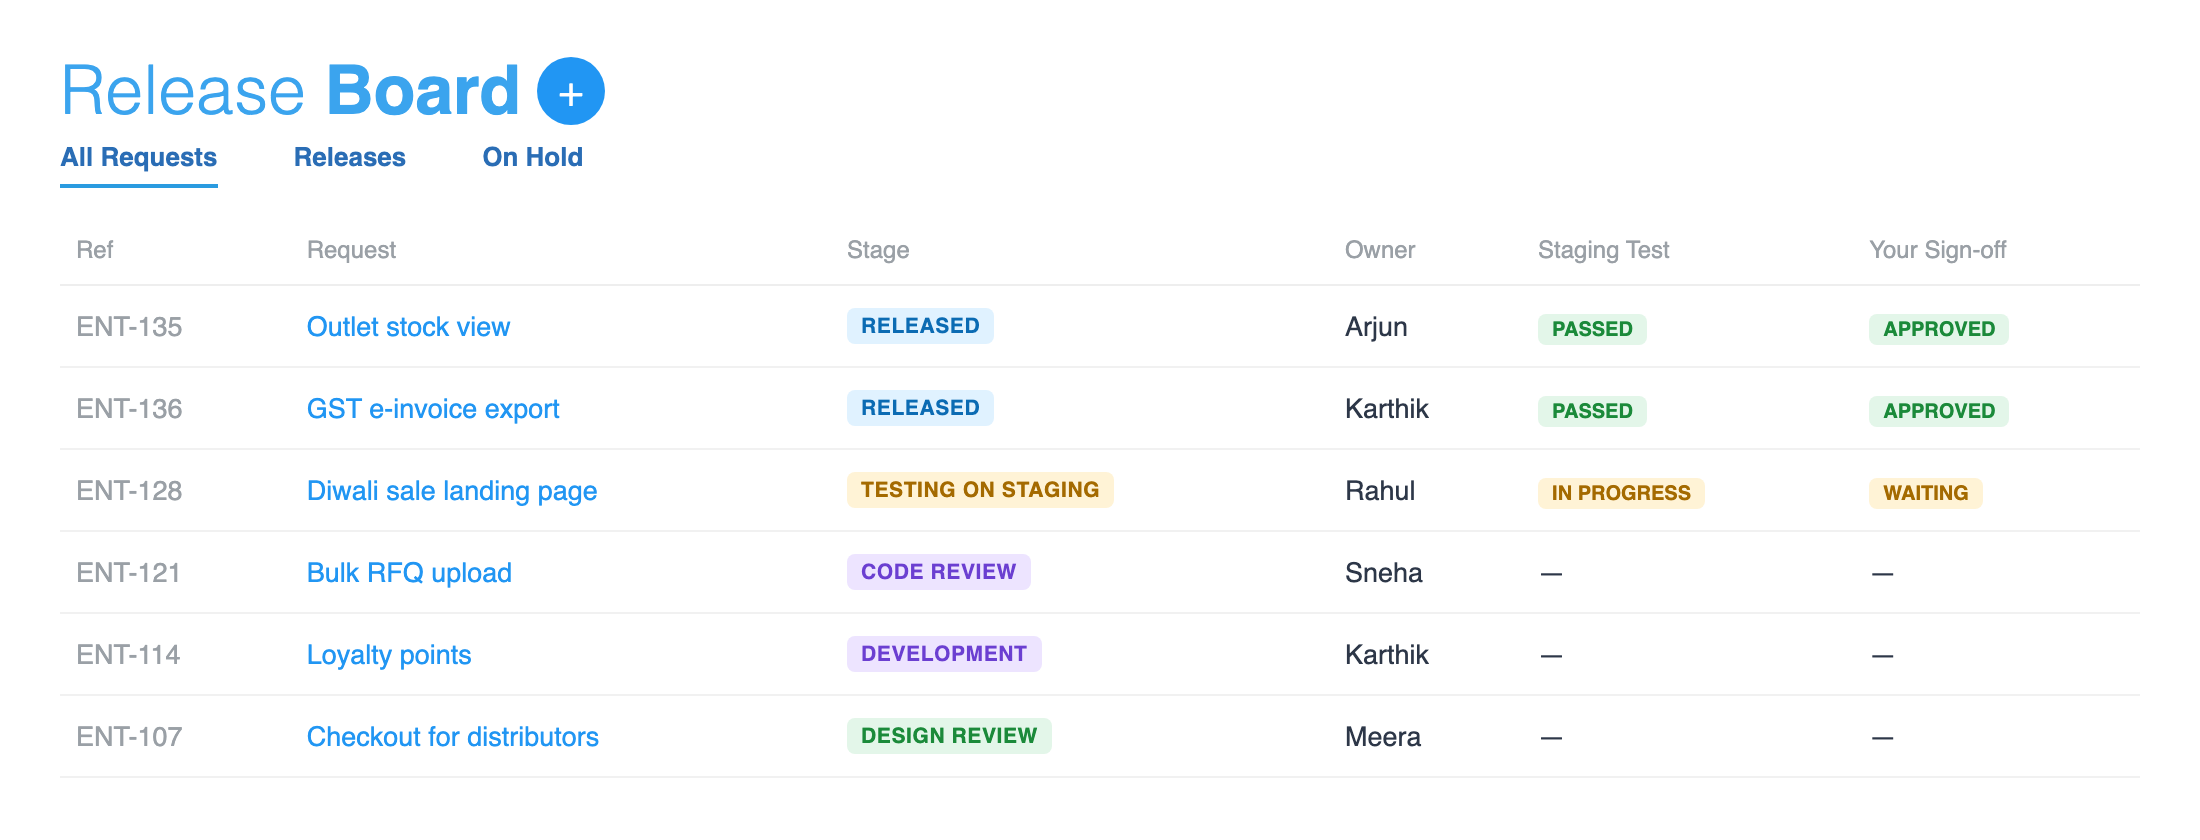The width and height of the screenshot is (2200, 840).
Task: Select the ENT-107 reference cell
Action: pos(129,737)
